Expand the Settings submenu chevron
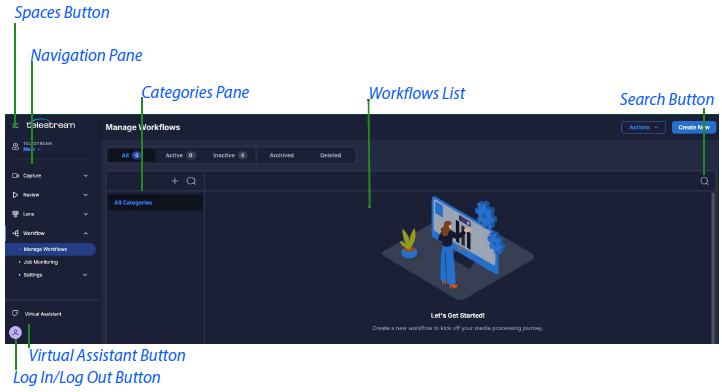 tap(85, 275)
